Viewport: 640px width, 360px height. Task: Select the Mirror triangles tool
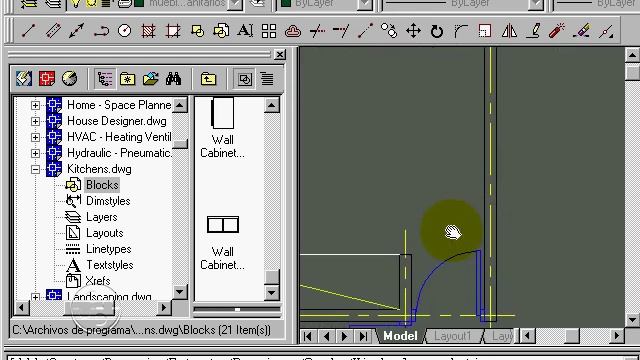pos(509,31)
